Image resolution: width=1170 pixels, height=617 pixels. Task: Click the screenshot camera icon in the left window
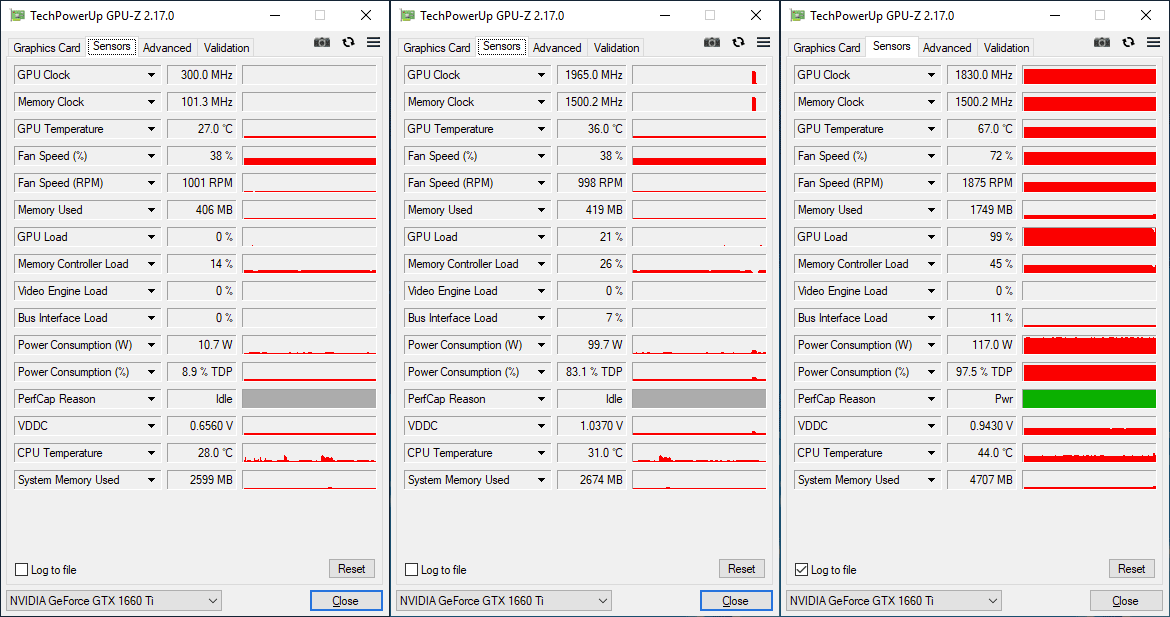point(322,42)
